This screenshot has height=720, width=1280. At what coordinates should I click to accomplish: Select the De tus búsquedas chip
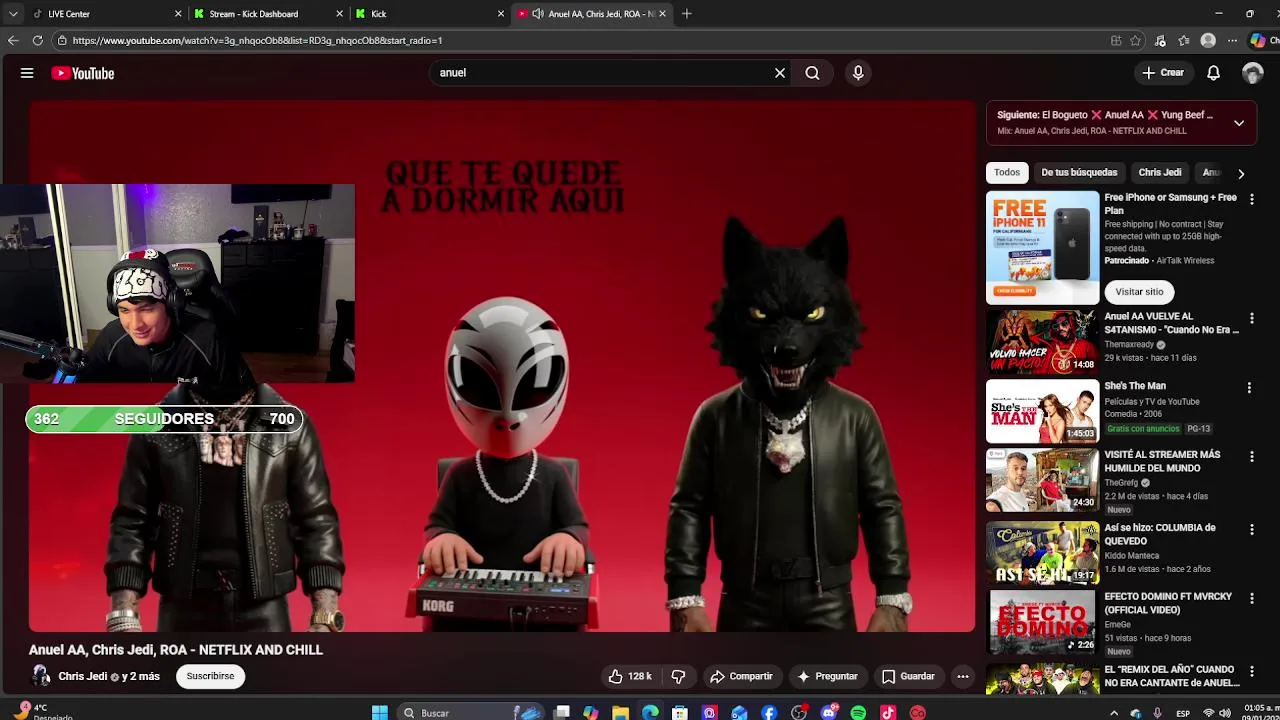point(1079,172)
